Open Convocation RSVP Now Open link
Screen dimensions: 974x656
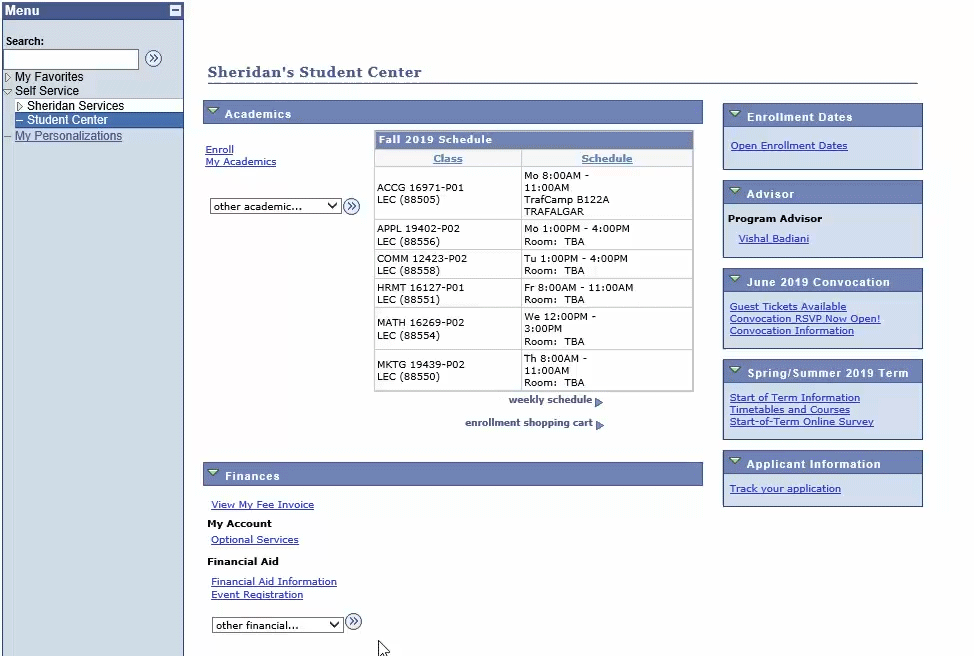[805, 319]
